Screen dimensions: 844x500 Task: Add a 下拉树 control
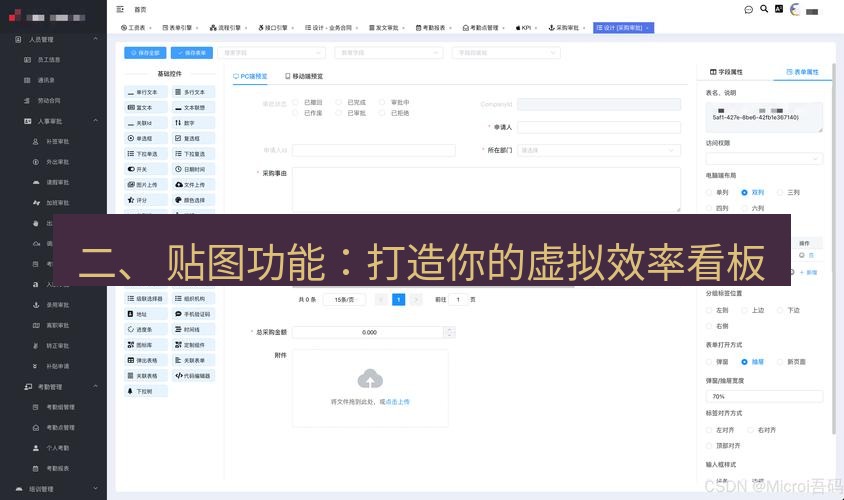[146, 391]
